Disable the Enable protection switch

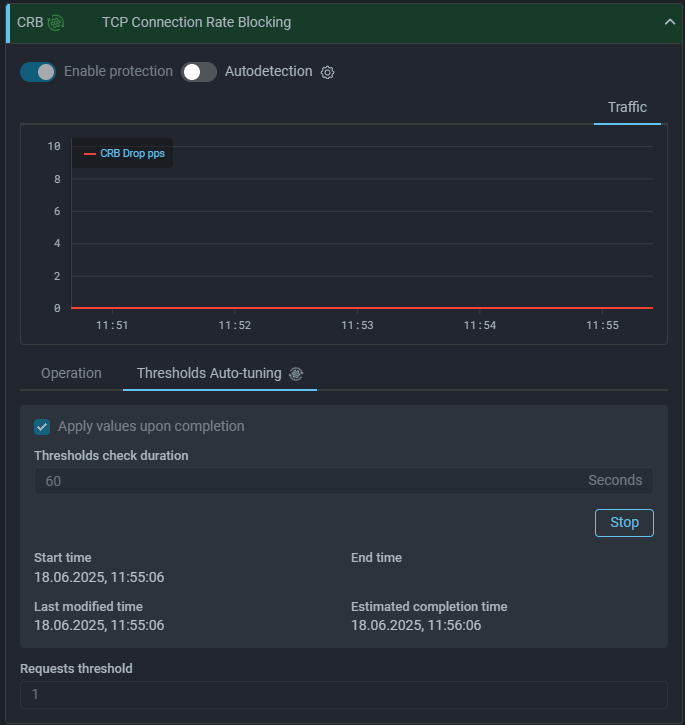click(x=38, y=72)
